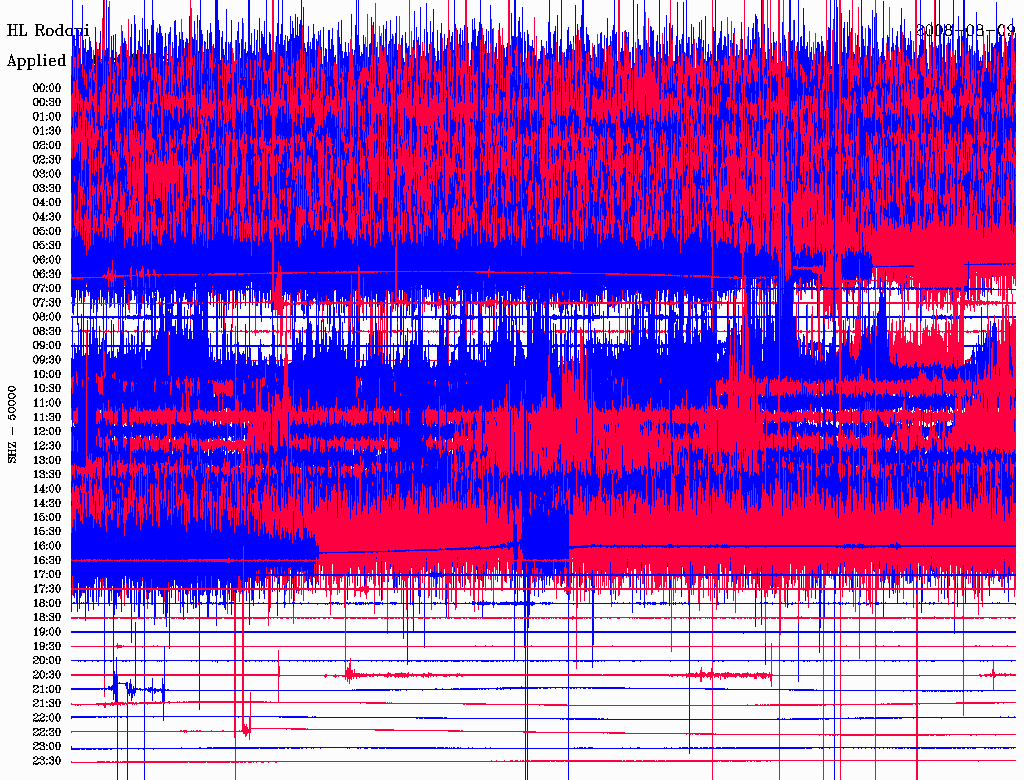Screen dimensions: 1024x780
Task: Click the 'SHZ - 50000' axis label
Action: [12, 425]
